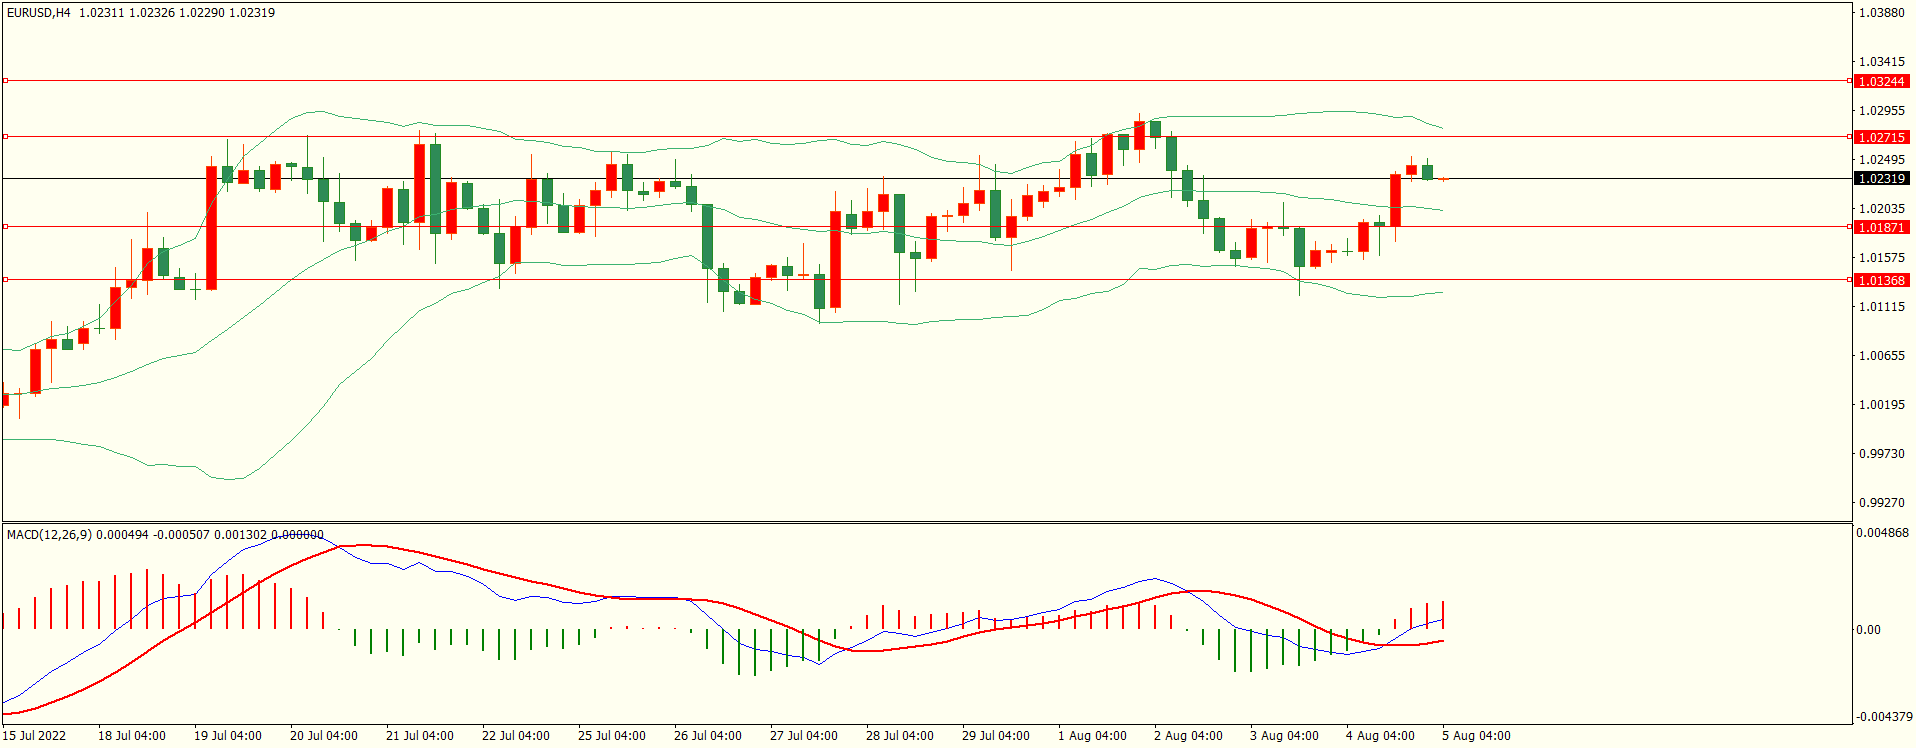Click the current price label 1.02319
This screenshot has height=748, width=1916.
[x=1881, y=178]
